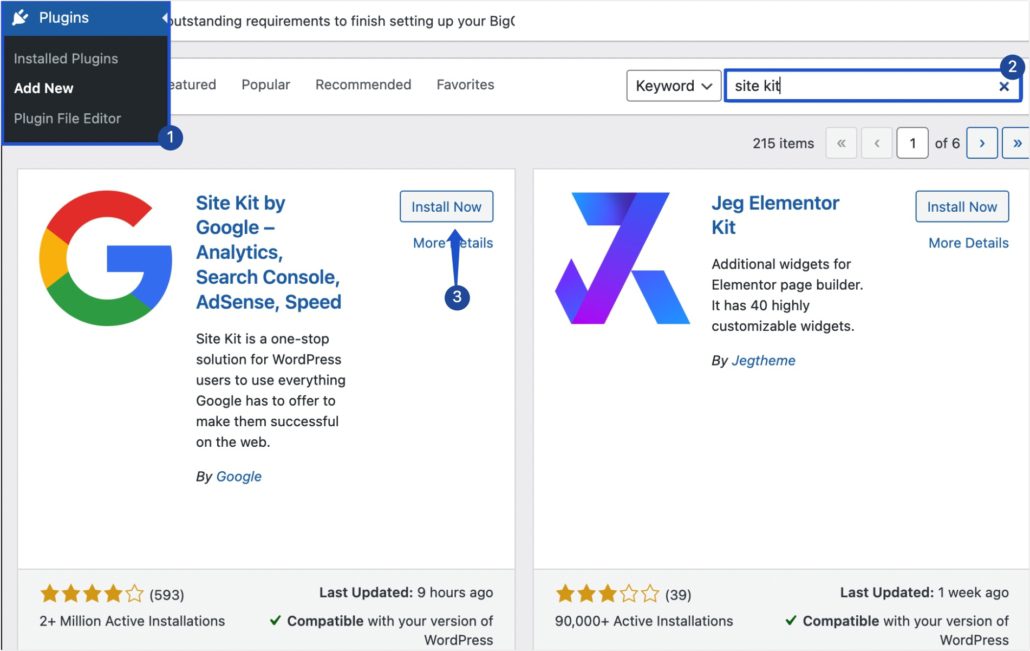1030x651 pixels.
Task: Open Installed Plugins submenu item
Action: pos(66,58)
